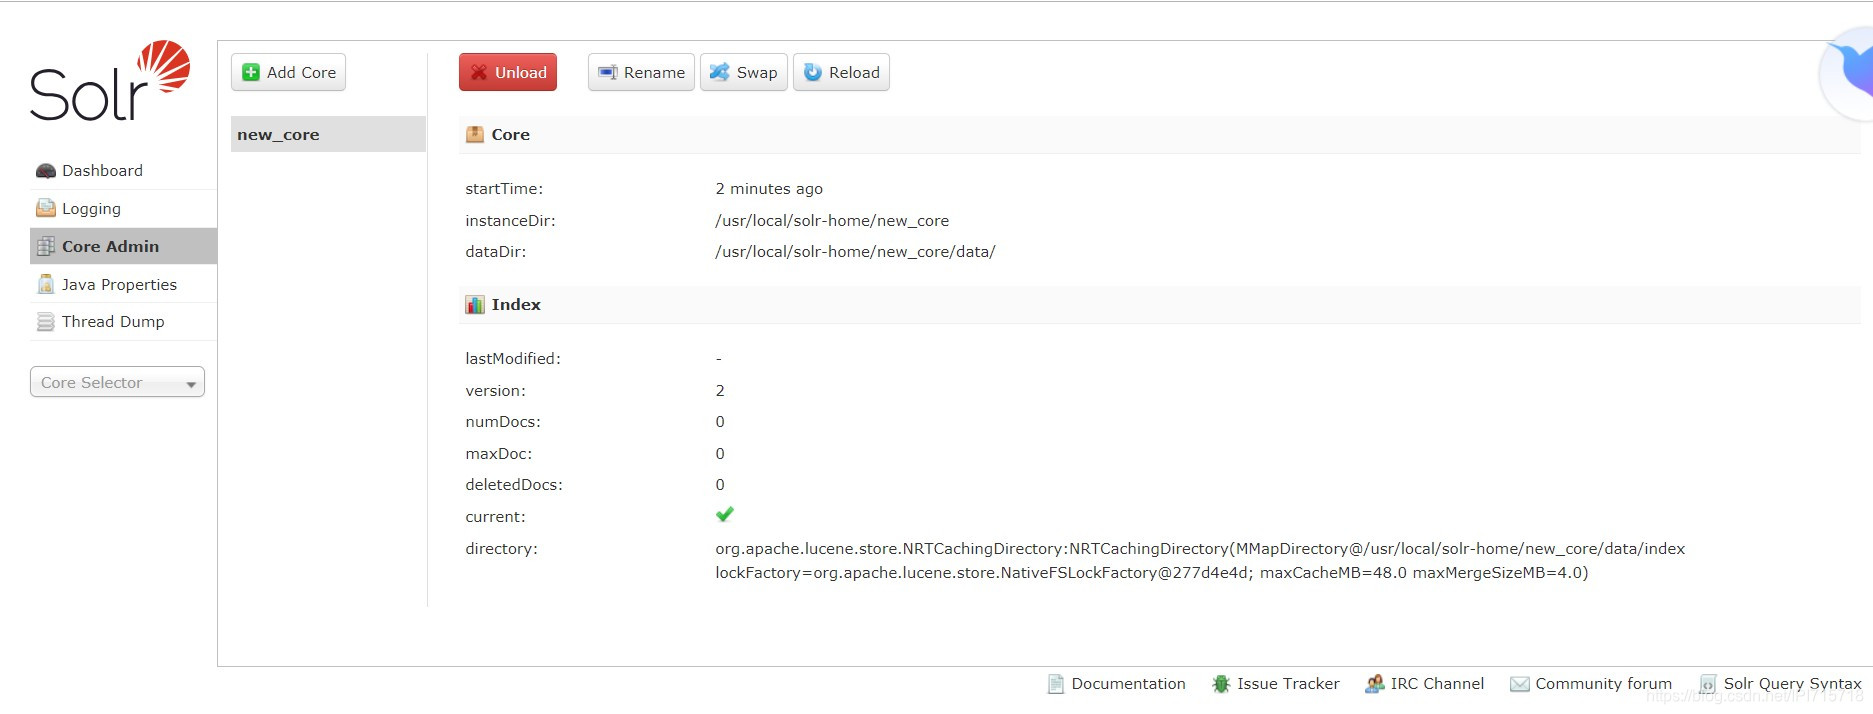Click the 'current:' label

coord(495,517)
